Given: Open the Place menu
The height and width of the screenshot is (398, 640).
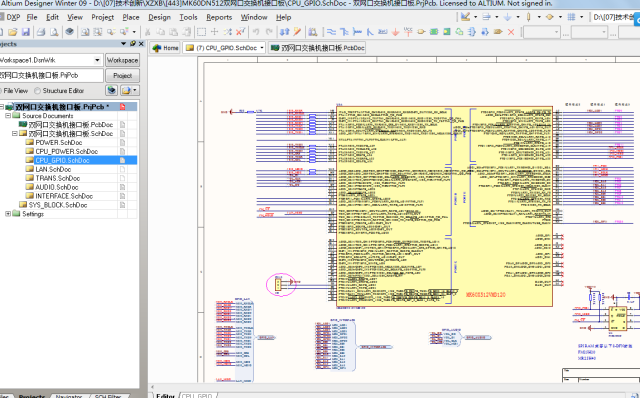Looking at the screenshot, I should tap(131, 17).
